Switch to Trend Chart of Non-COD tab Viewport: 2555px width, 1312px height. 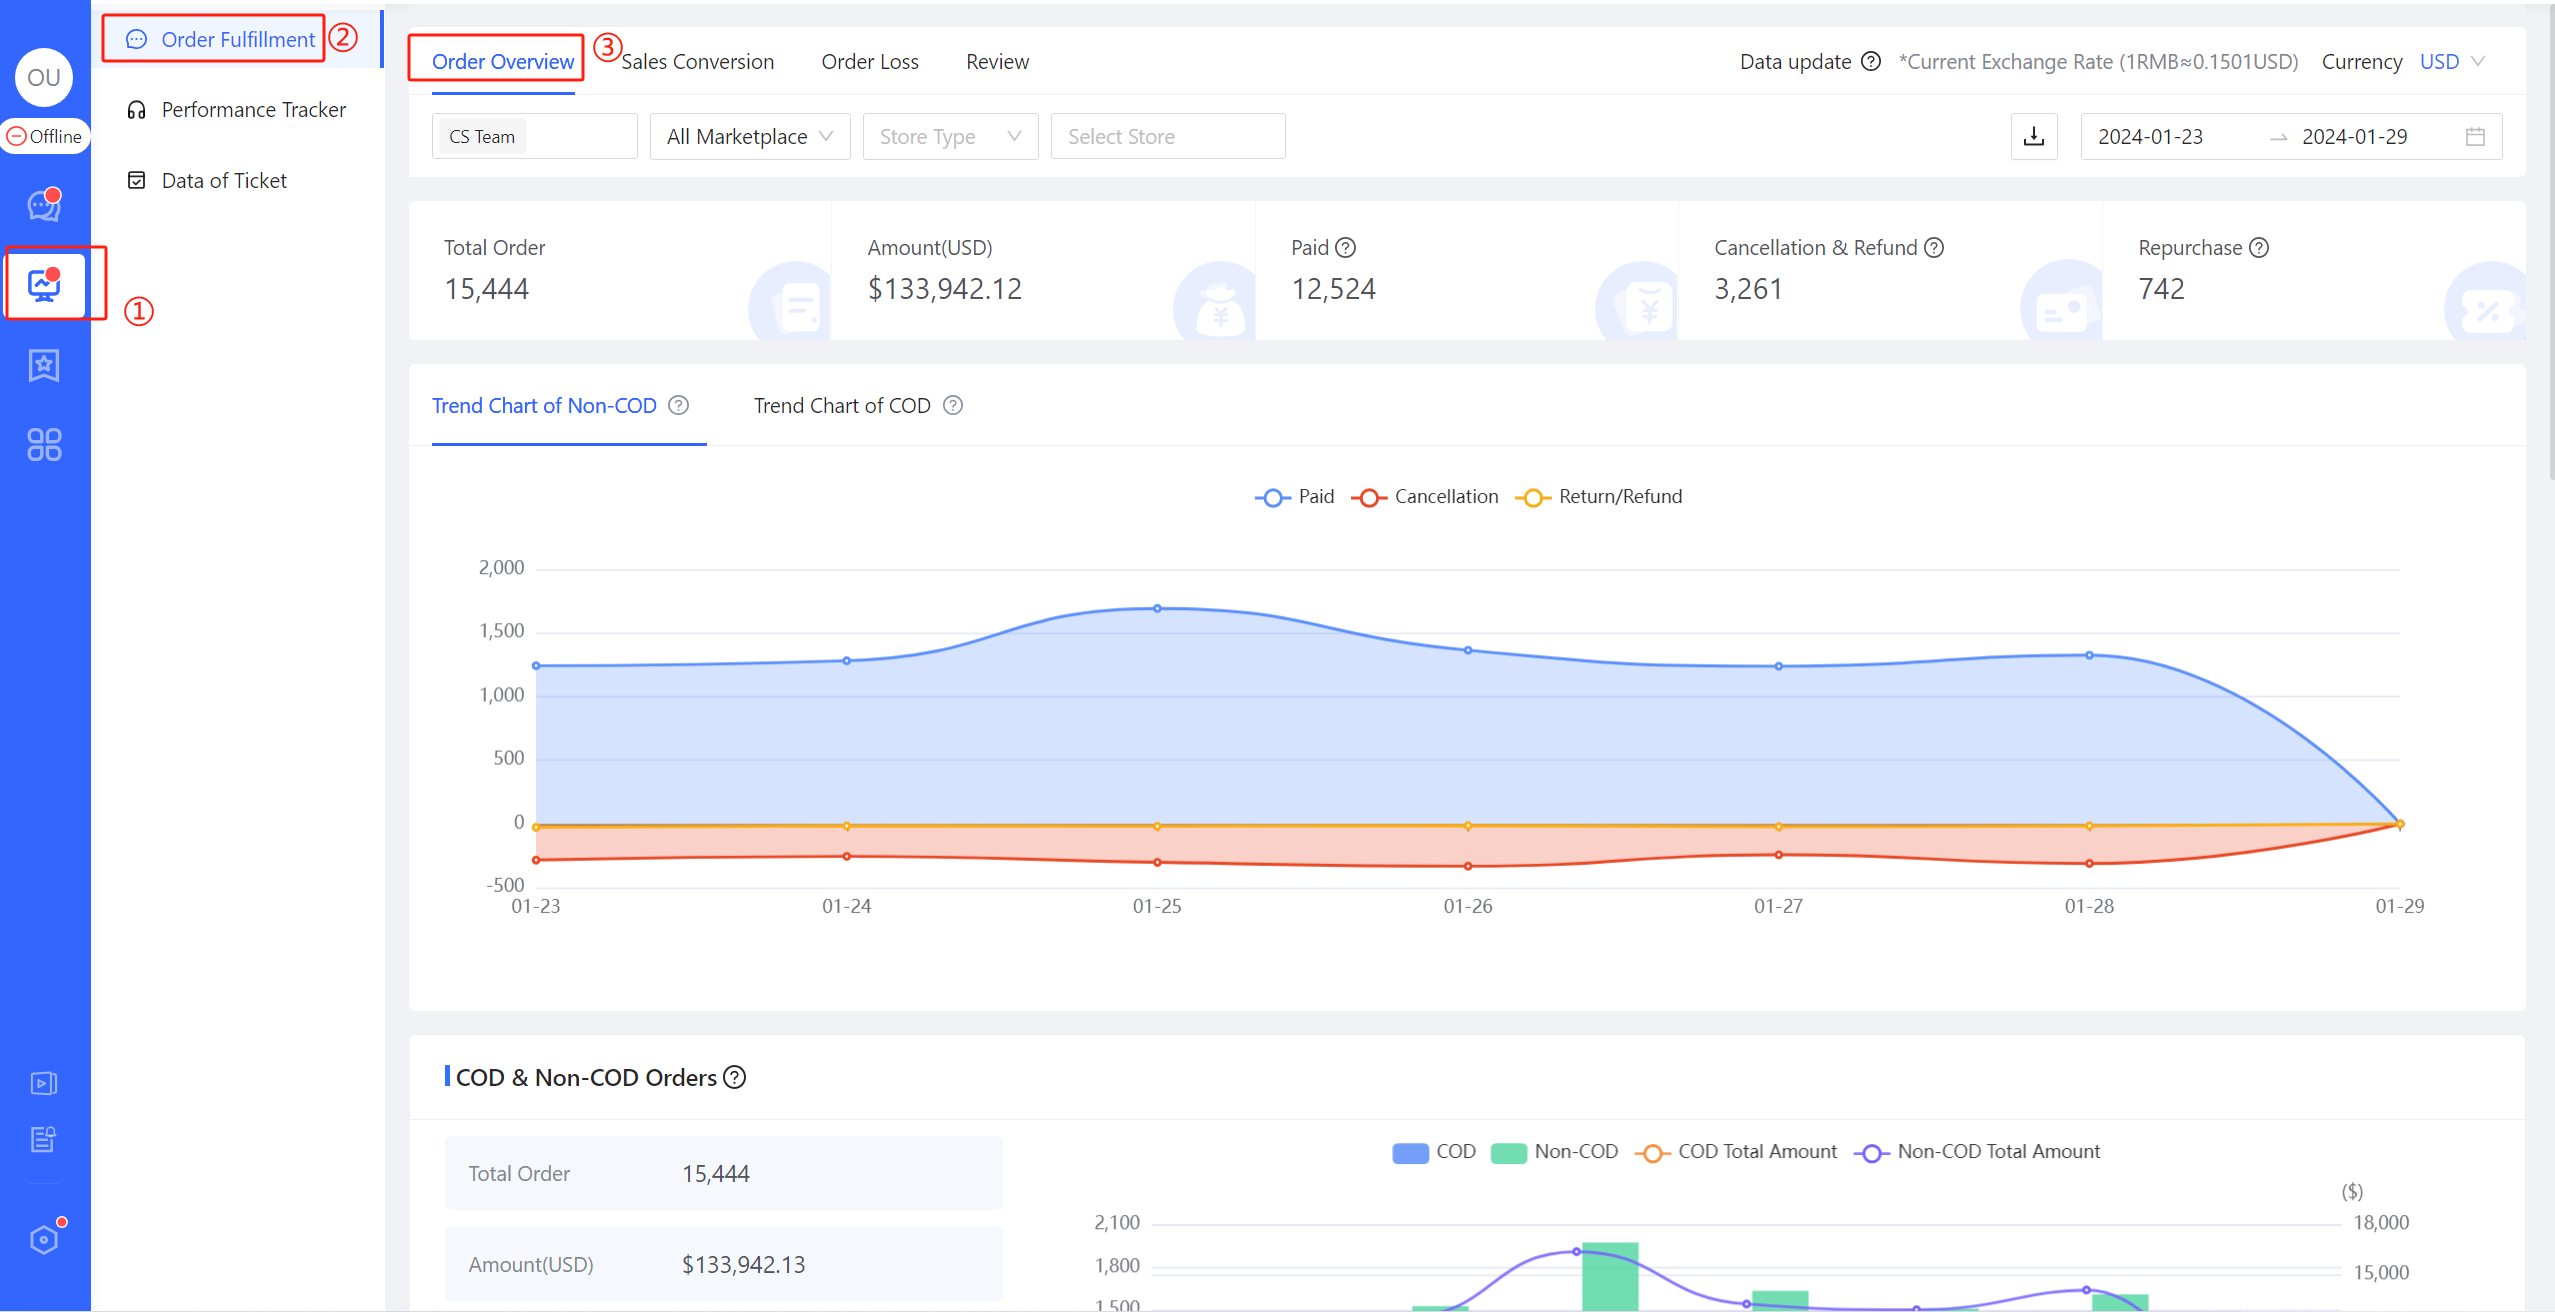pyautogui.click(x=544, y=406)
